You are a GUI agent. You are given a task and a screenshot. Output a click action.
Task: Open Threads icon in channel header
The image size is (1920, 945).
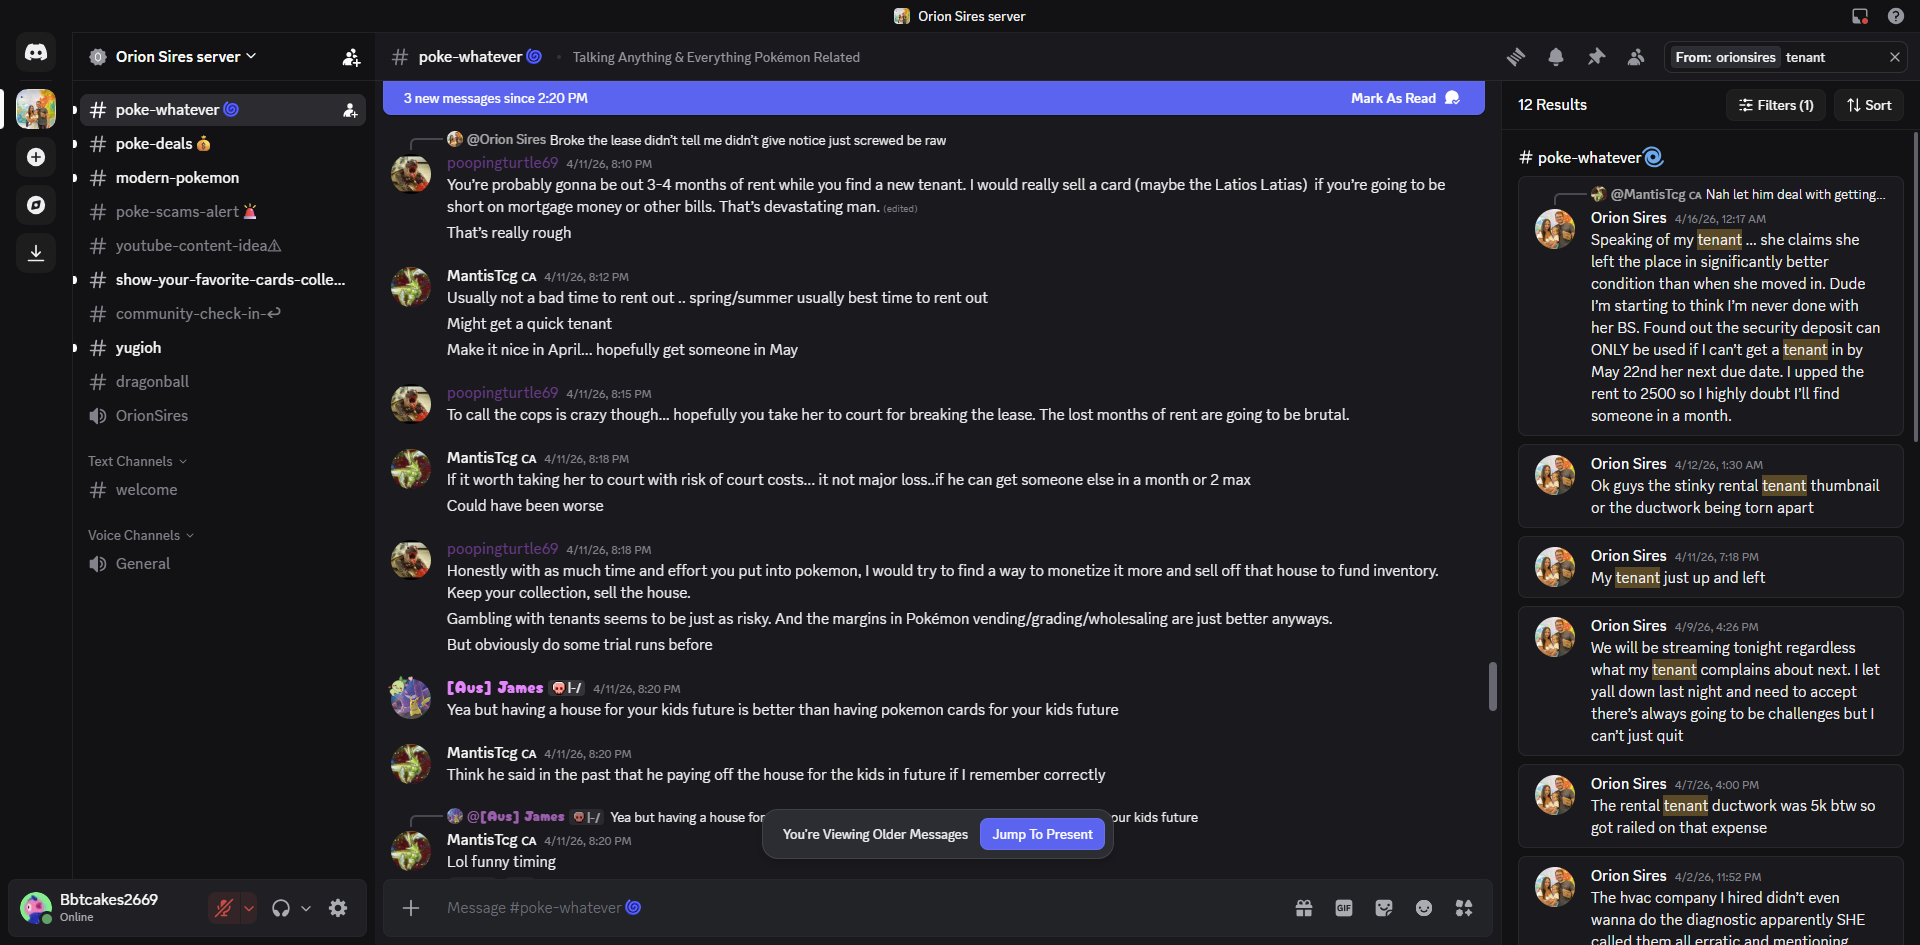point(1516,57)
